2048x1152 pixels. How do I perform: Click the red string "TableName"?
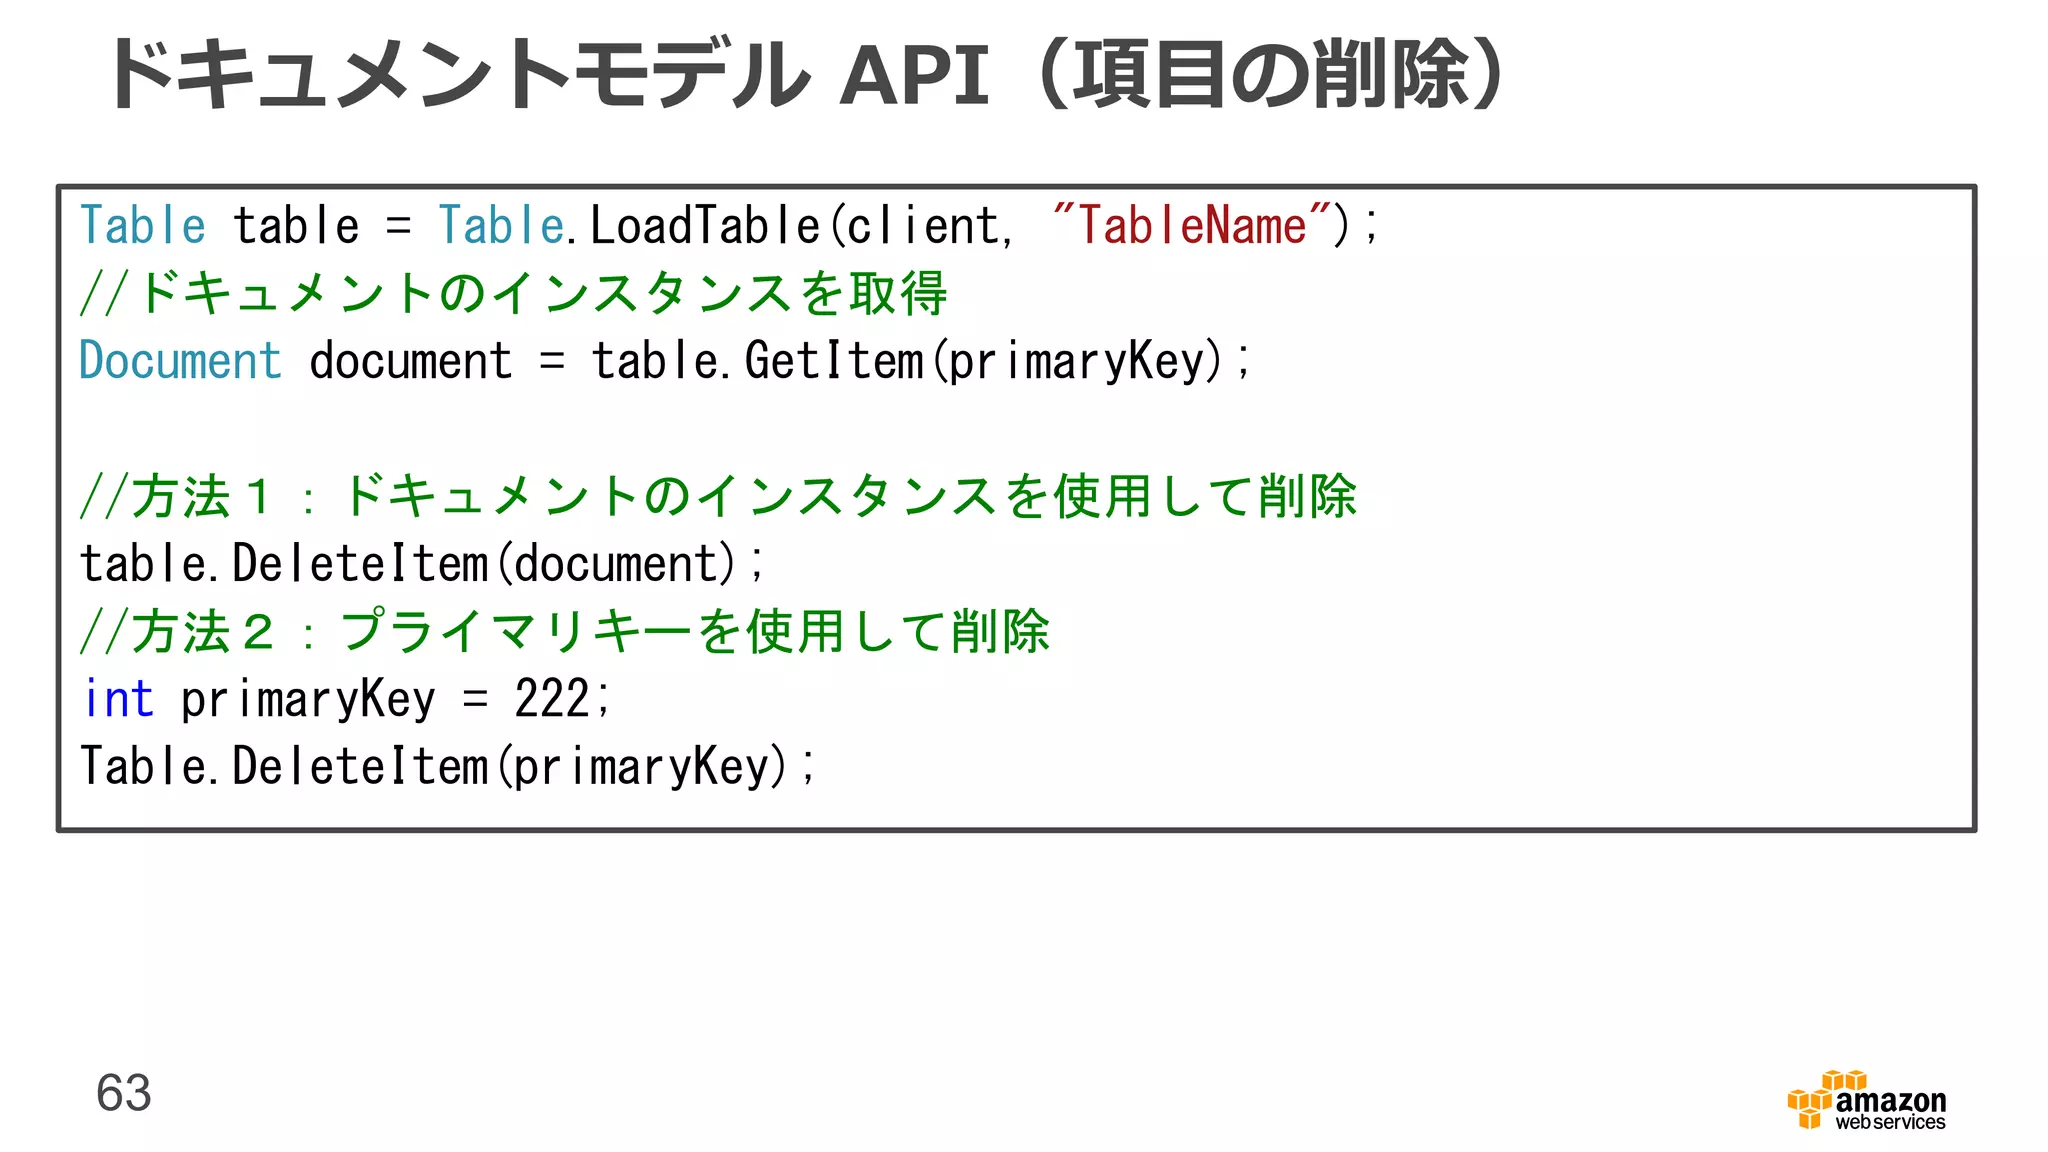click(1192, 225)
